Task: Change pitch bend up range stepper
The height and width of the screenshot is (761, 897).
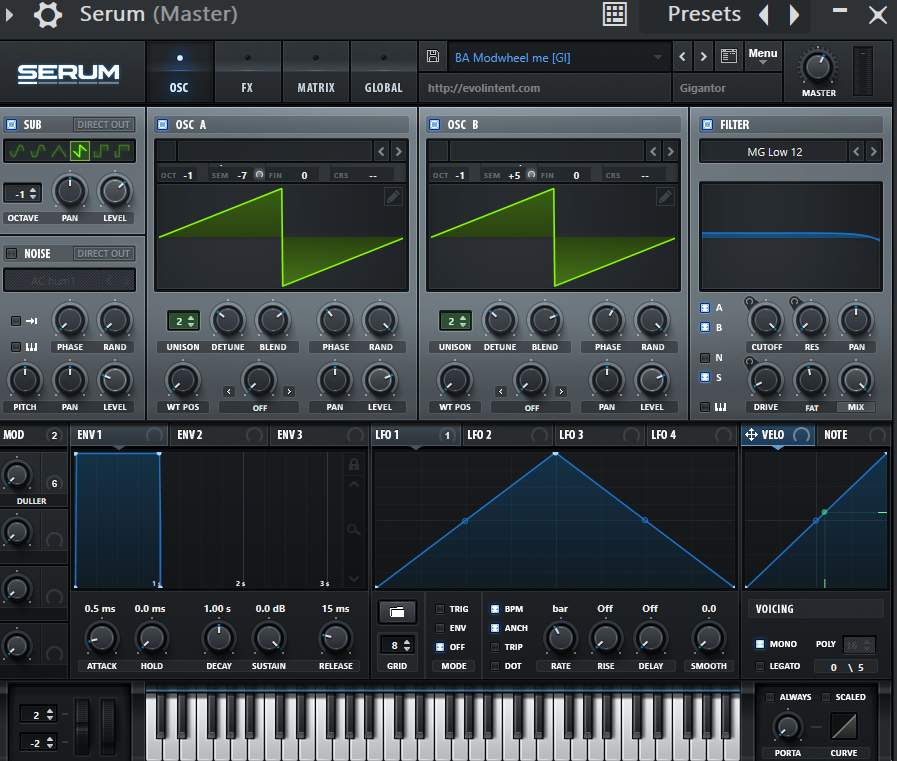Action: pyautogui.click(x=38, y=715)
